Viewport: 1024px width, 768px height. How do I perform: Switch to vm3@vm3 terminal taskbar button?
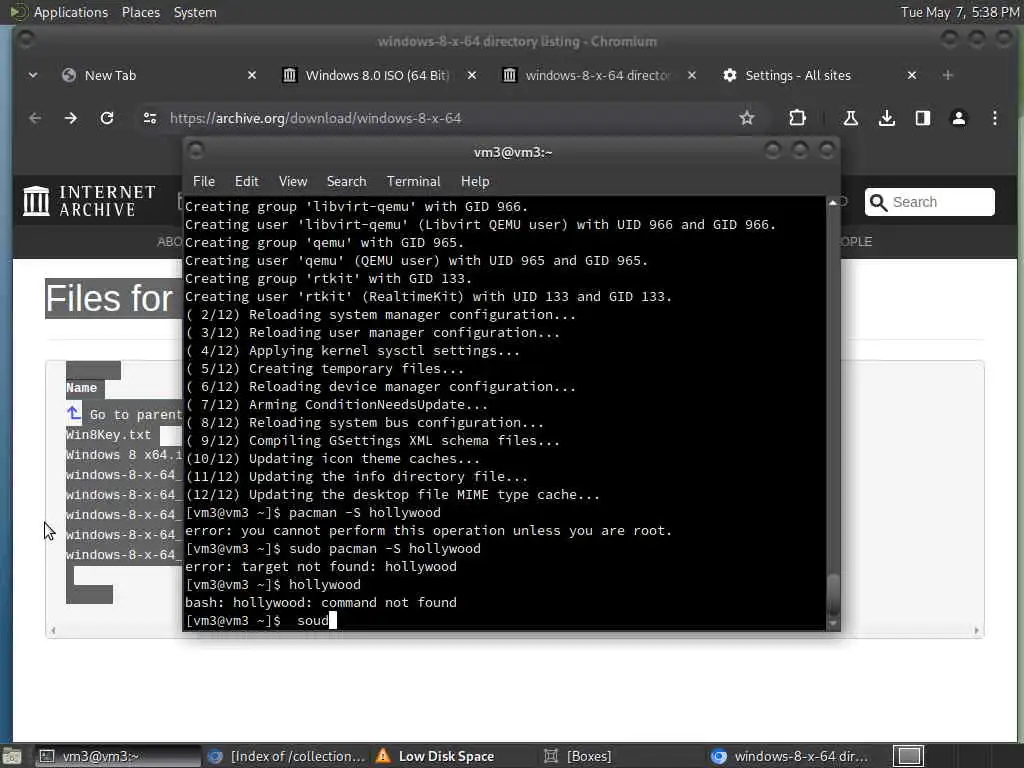click(116, 756)
